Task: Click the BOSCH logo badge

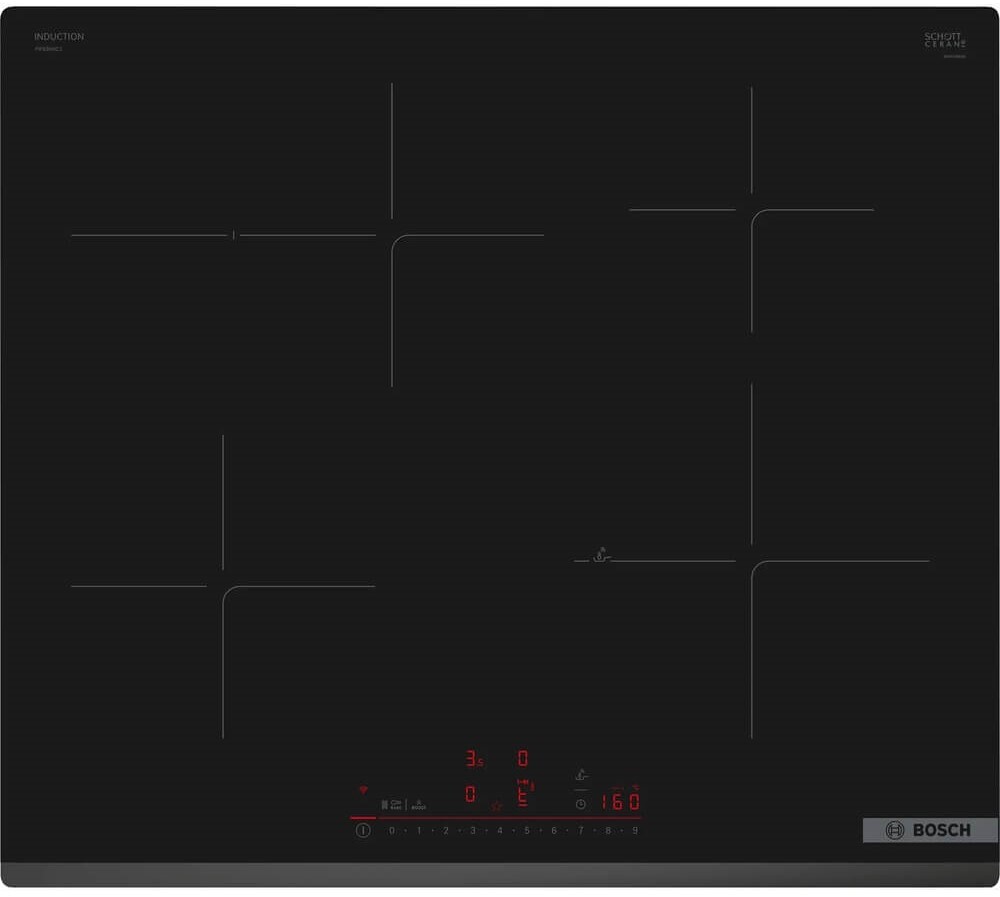Action: 930,830
